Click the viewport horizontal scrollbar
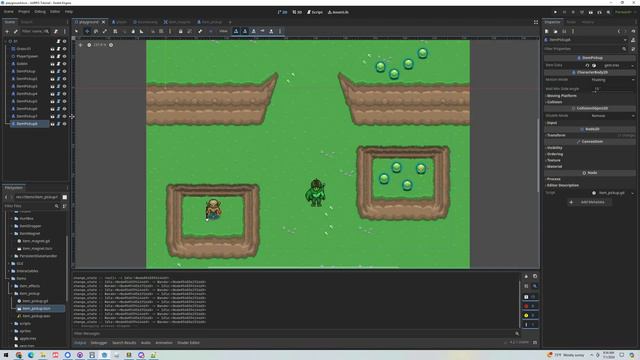 [x=304, y=268]
